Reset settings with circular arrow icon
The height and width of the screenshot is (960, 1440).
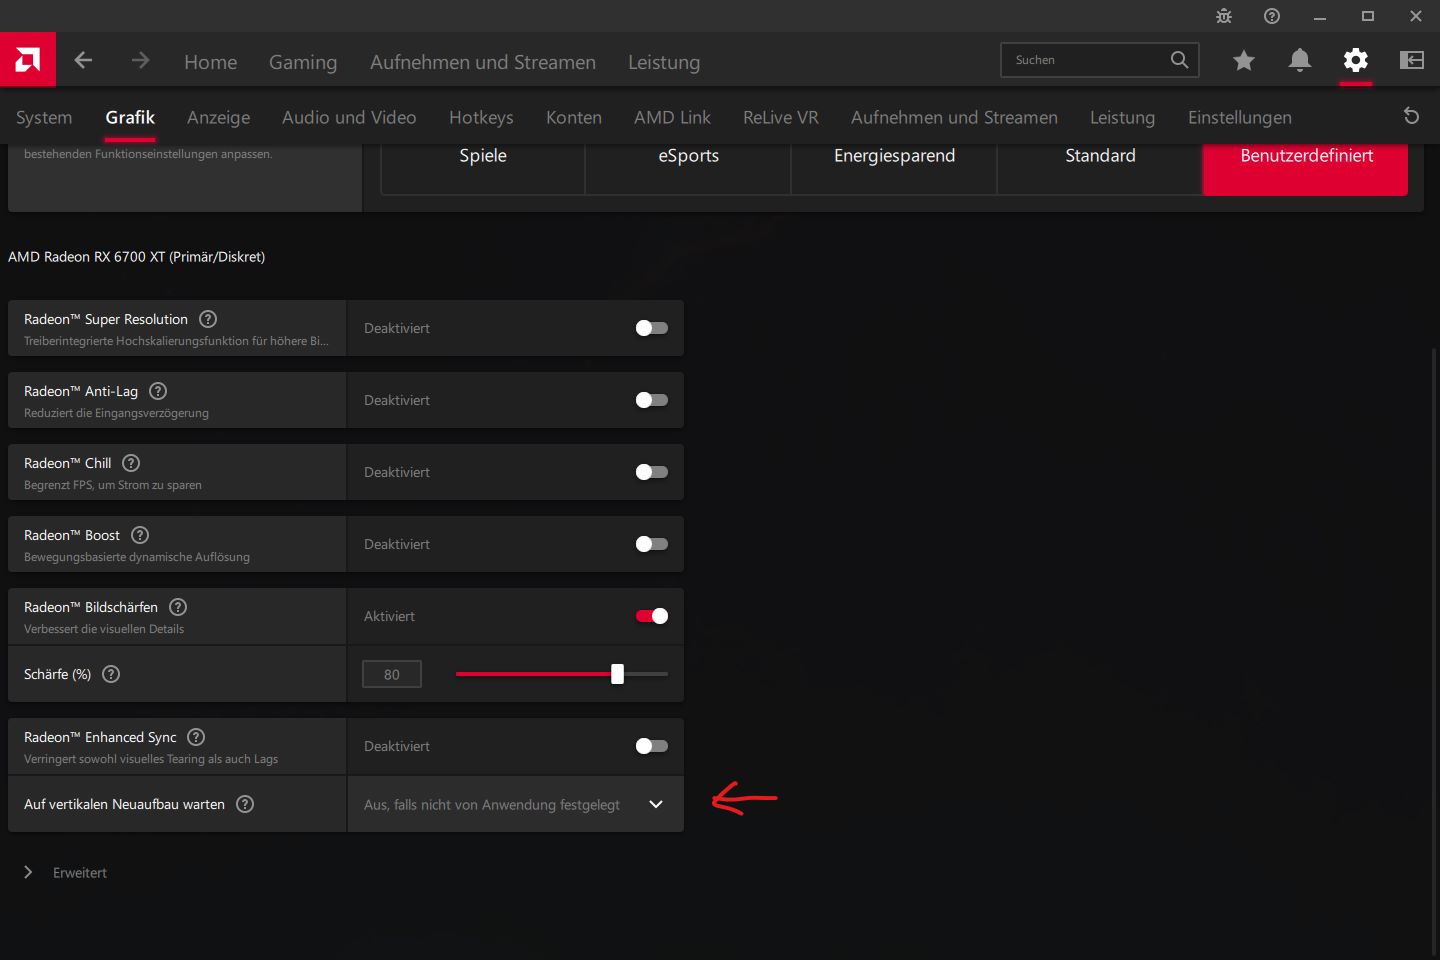coord(1412,116)
